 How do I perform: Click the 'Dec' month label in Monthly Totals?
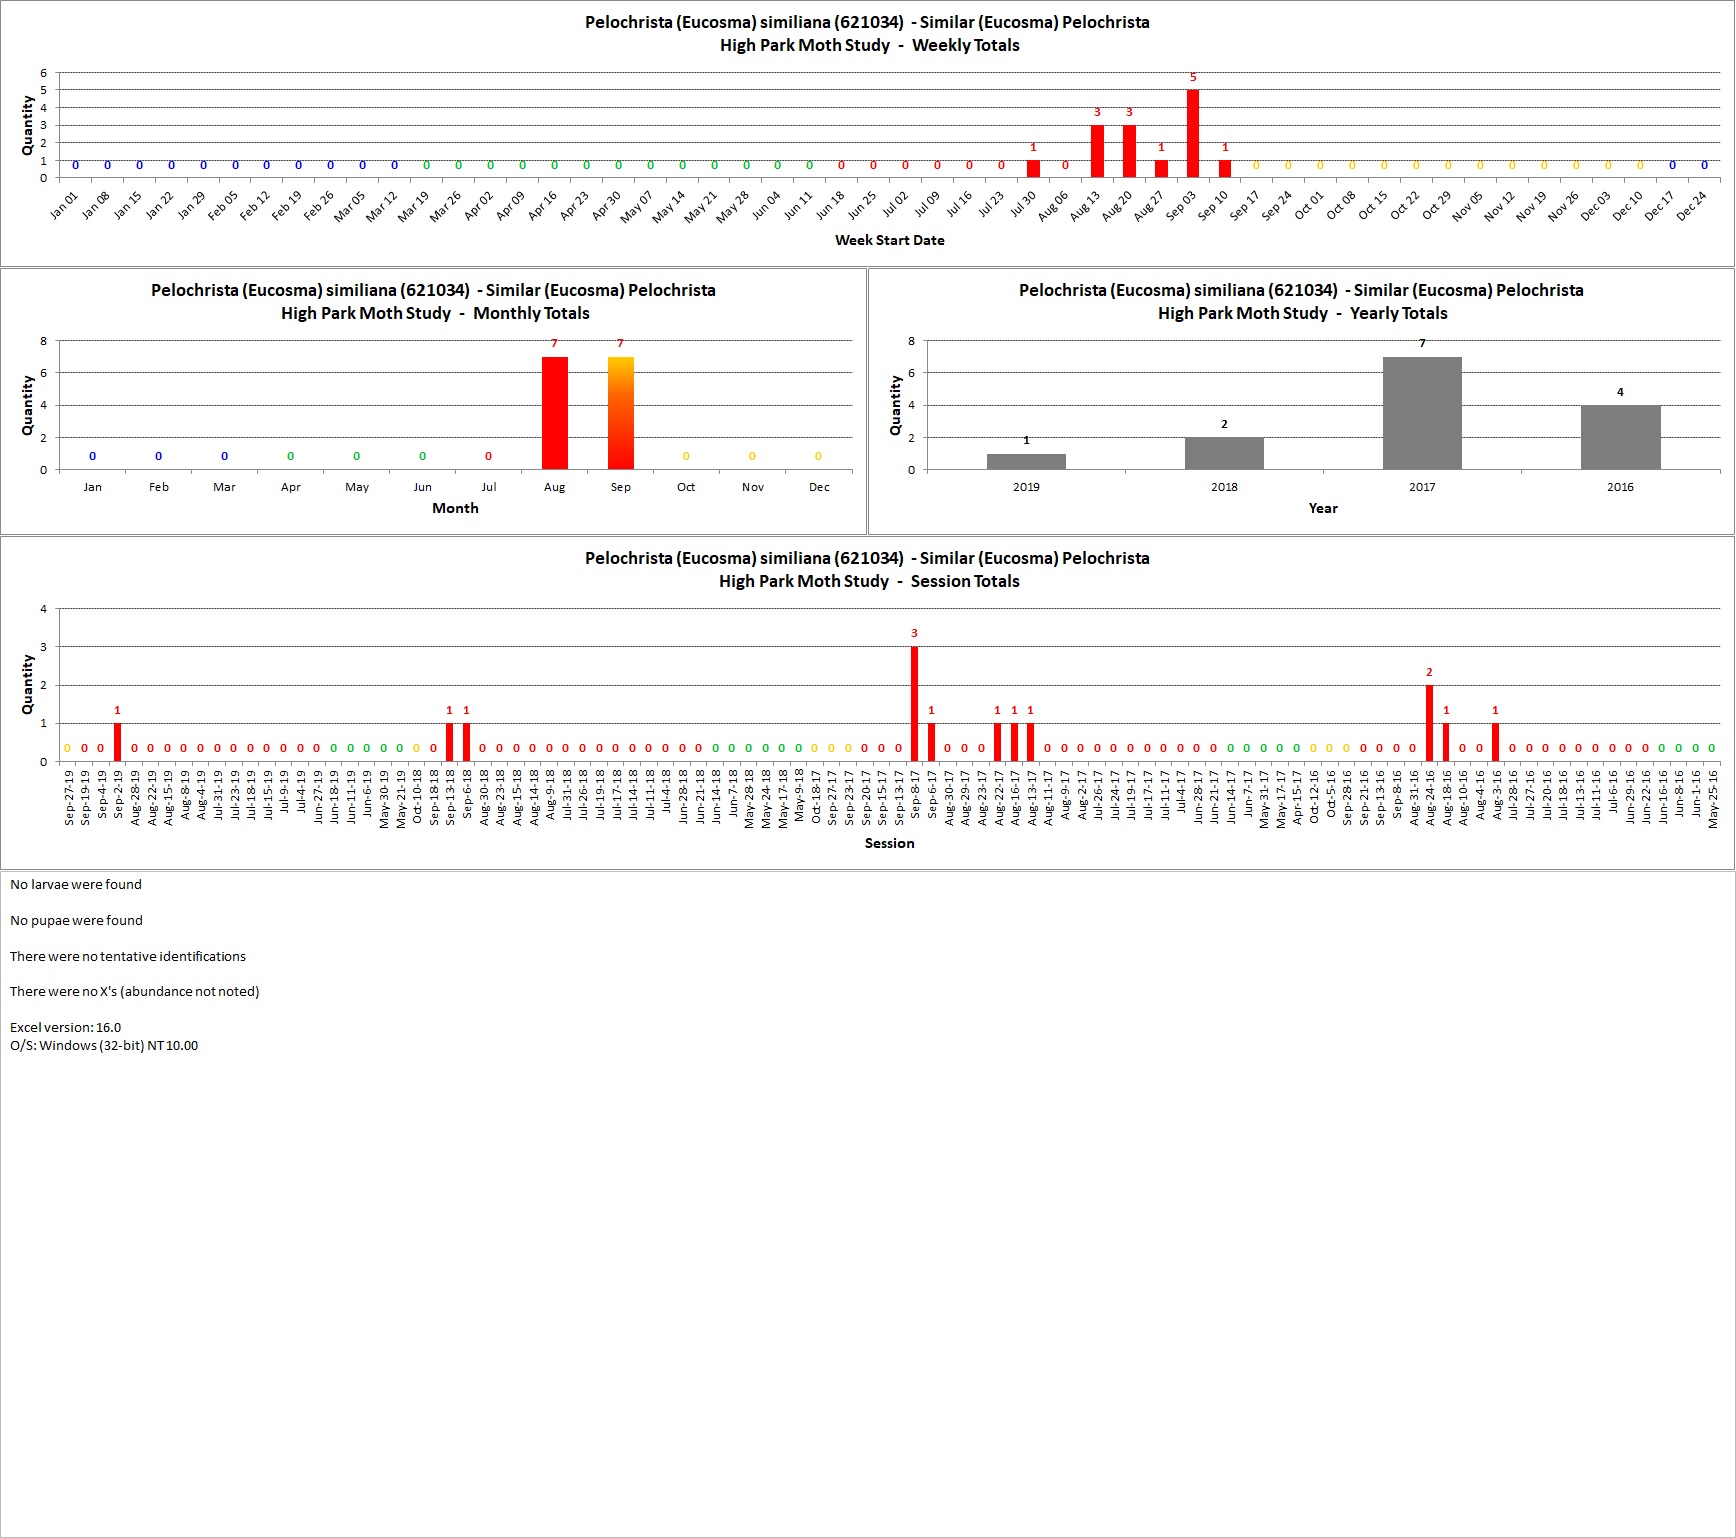pos(819,487)
